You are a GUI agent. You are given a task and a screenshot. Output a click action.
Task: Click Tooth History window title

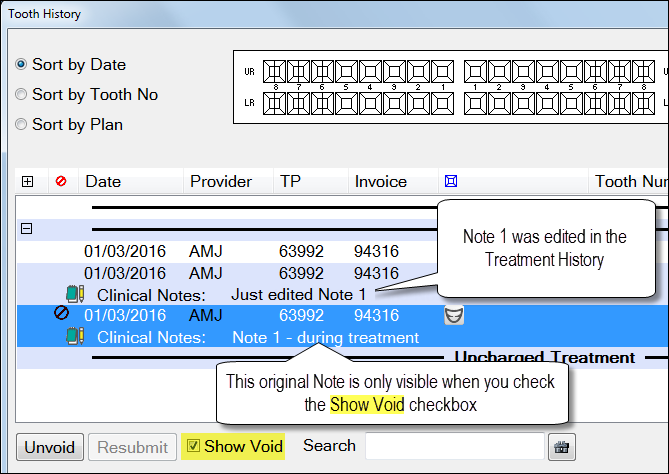(x=44, y=14)
